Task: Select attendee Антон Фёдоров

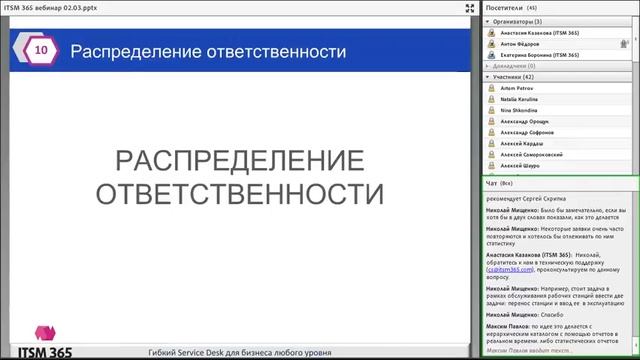Action: [x=520, y=44]
